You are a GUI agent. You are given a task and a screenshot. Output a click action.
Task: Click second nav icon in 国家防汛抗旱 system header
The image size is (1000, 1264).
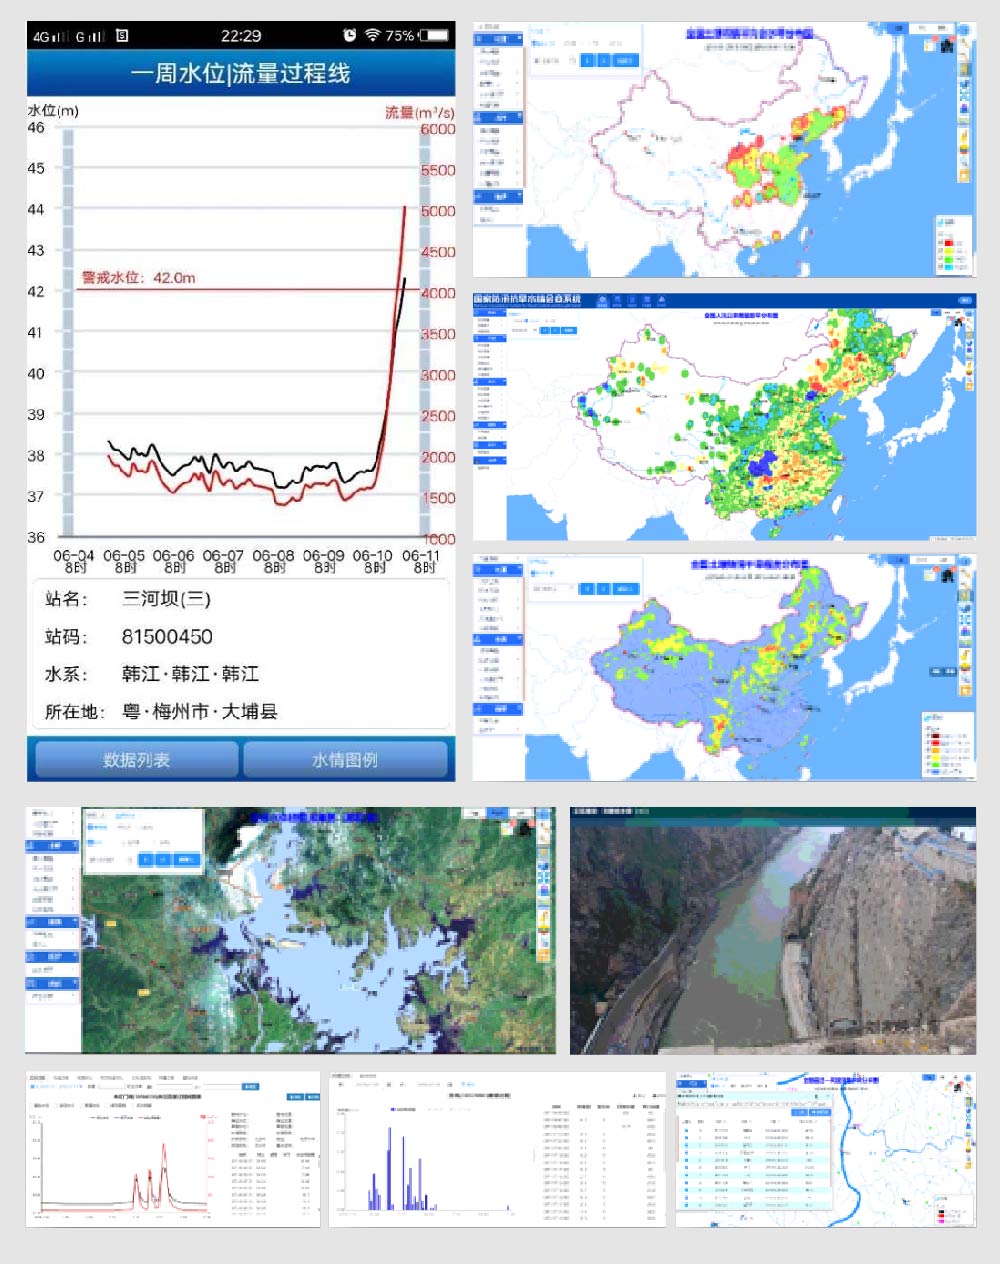pos(617,300)
